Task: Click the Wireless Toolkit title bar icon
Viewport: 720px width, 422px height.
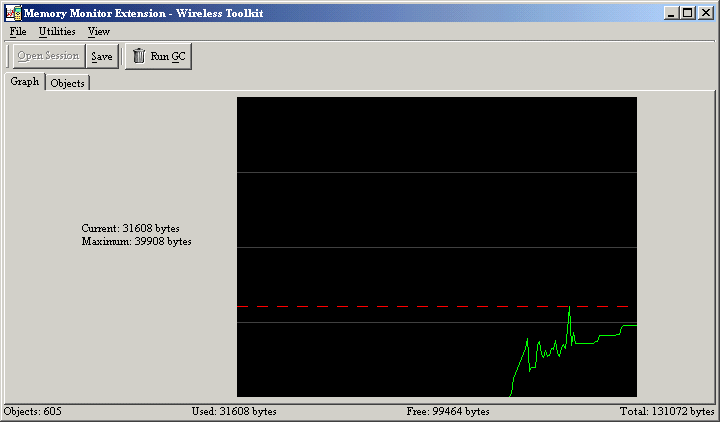Action: click(14, 13)
